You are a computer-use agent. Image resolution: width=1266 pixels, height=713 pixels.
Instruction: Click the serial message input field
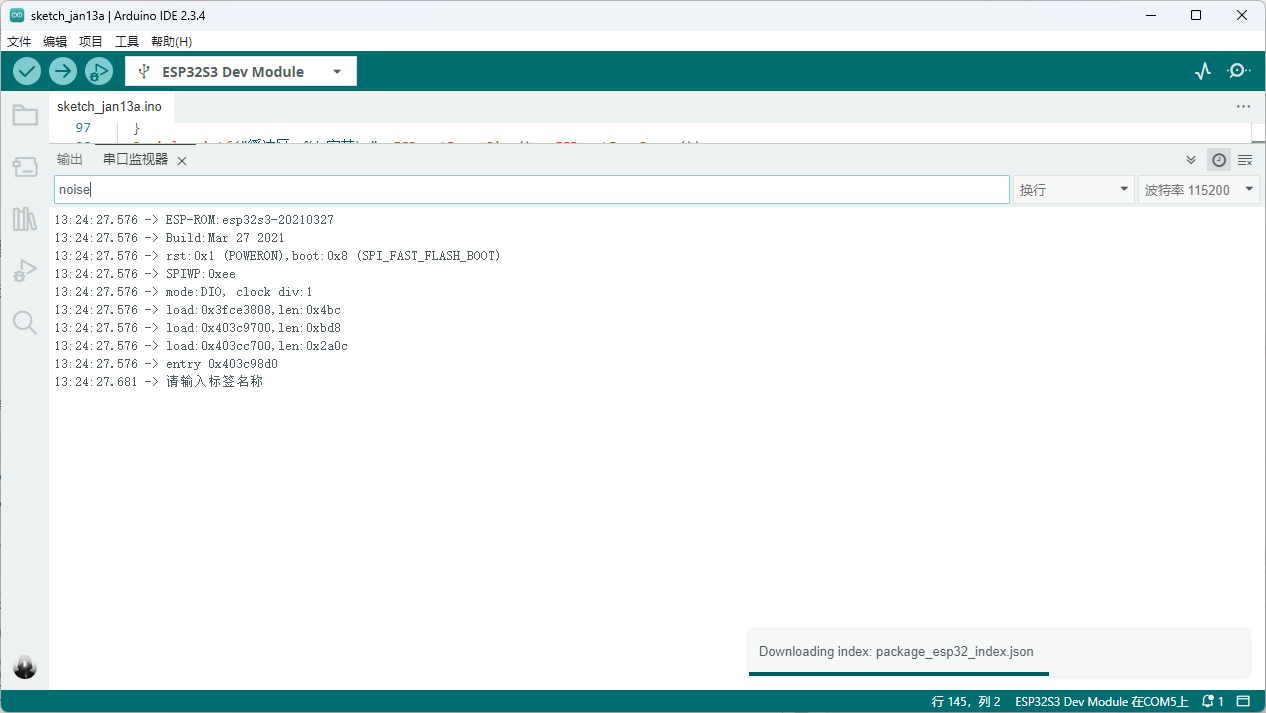531,190
